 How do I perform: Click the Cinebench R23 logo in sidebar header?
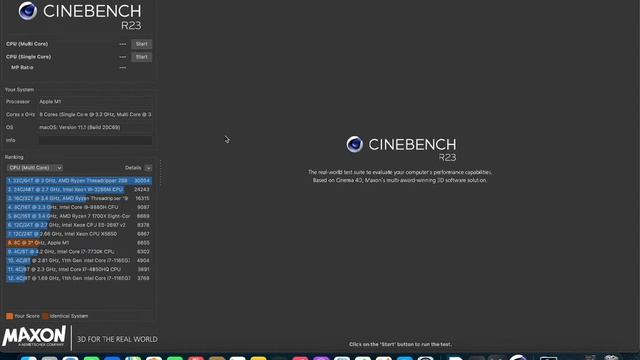click(x=80, y=16)
